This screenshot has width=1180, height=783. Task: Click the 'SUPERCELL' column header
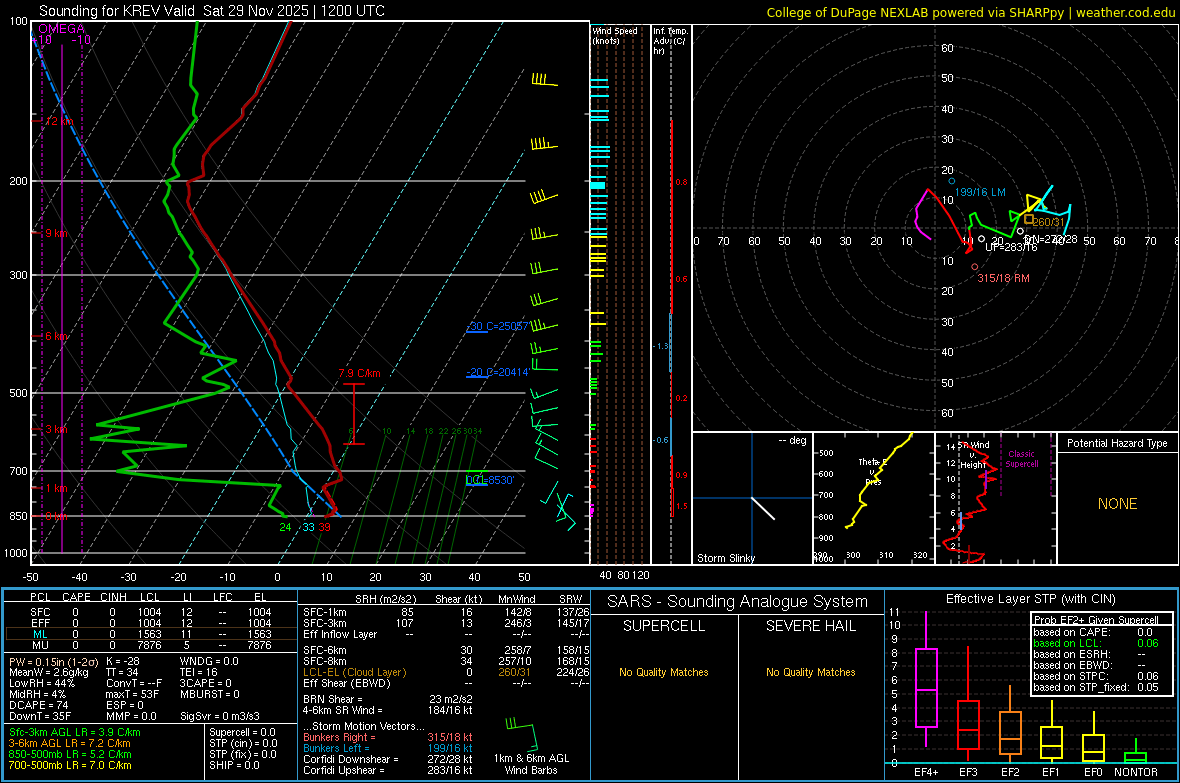[x=664, y=626]
